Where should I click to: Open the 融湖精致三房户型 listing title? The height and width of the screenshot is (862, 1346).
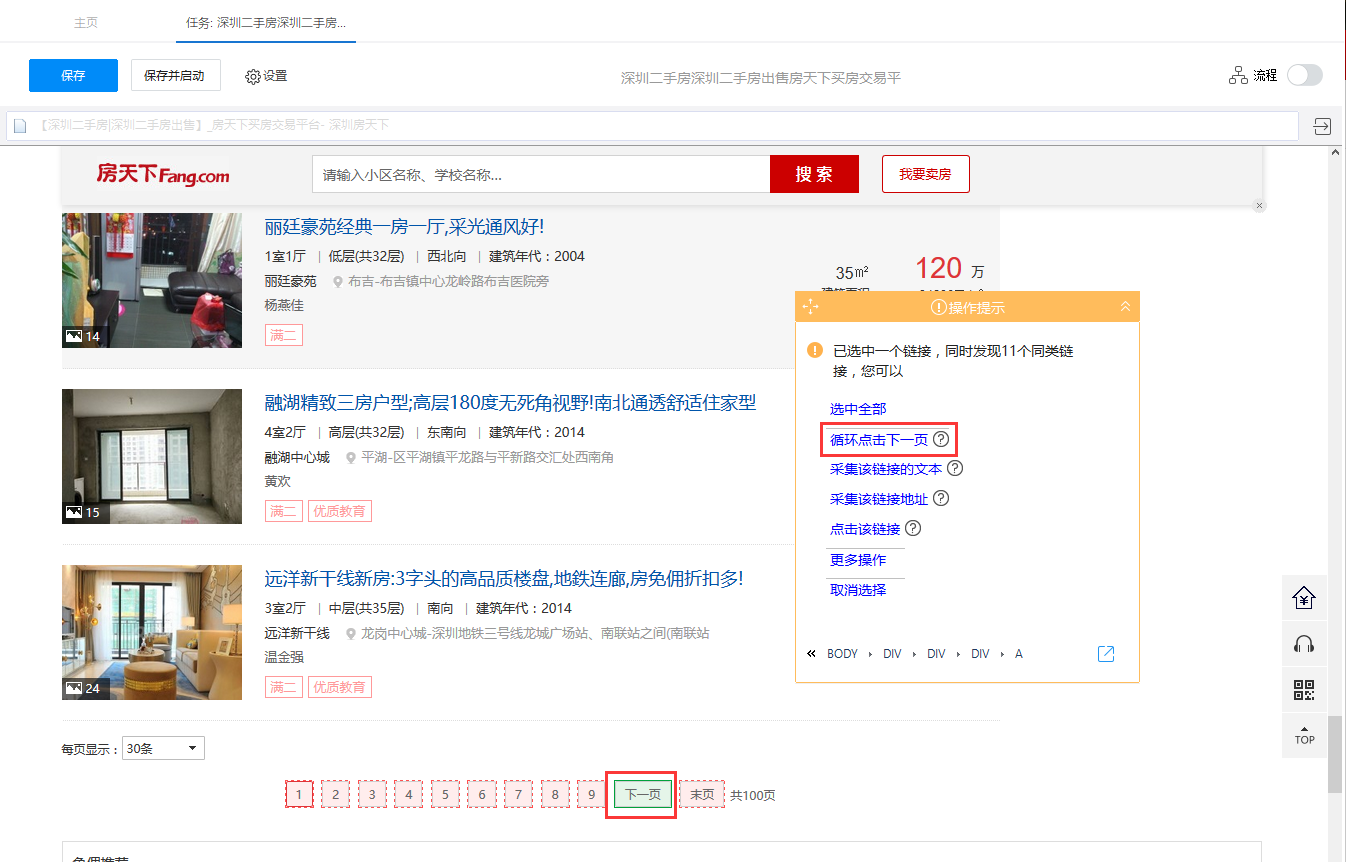[x=510, y=403]
